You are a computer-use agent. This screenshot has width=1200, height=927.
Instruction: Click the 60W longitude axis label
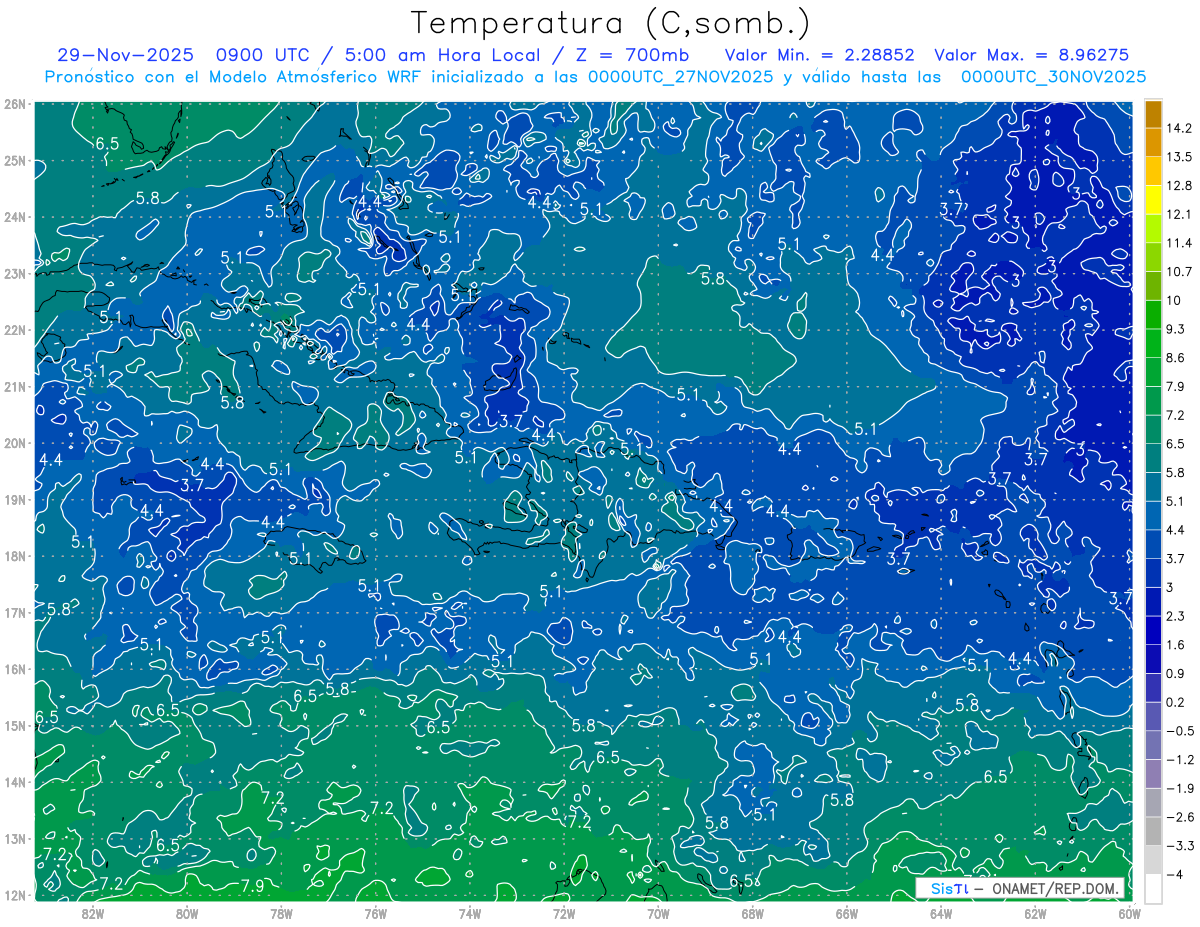pos(1128,913)
